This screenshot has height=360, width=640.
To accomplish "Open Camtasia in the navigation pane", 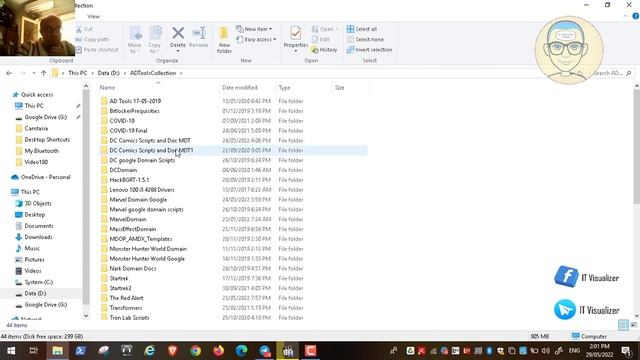I will (36, 128).
